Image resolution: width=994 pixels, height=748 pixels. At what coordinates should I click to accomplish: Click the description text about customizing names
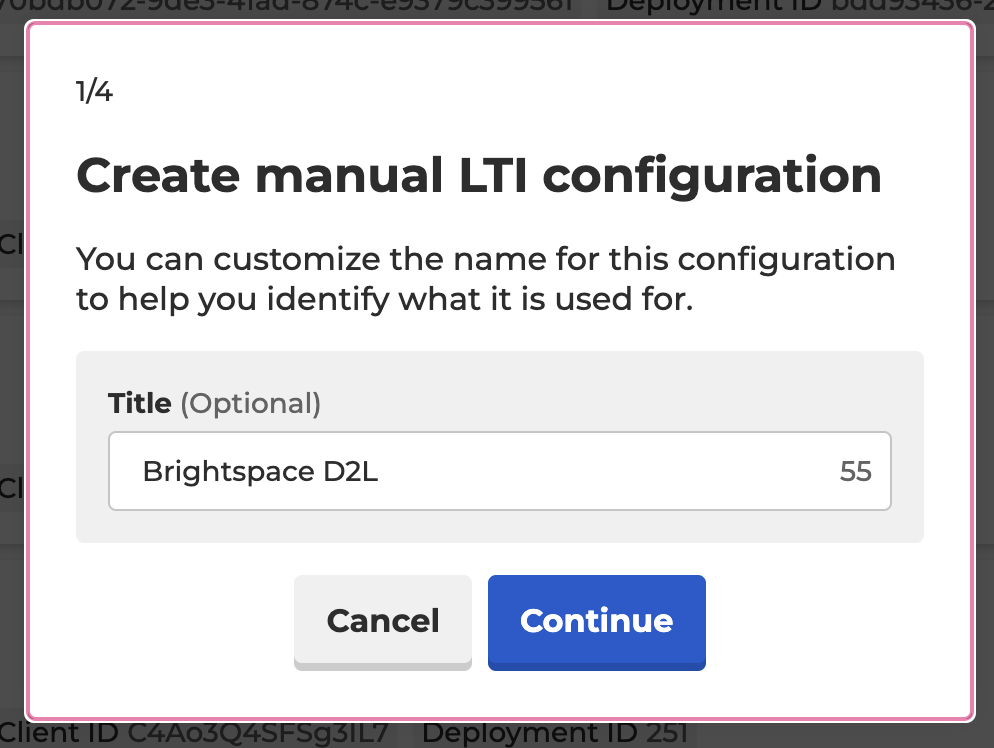485,278
